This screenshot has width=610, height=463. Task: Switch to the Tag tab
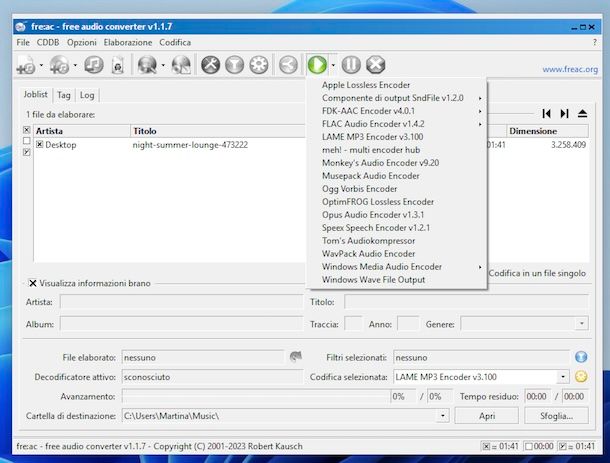[64, 95]
